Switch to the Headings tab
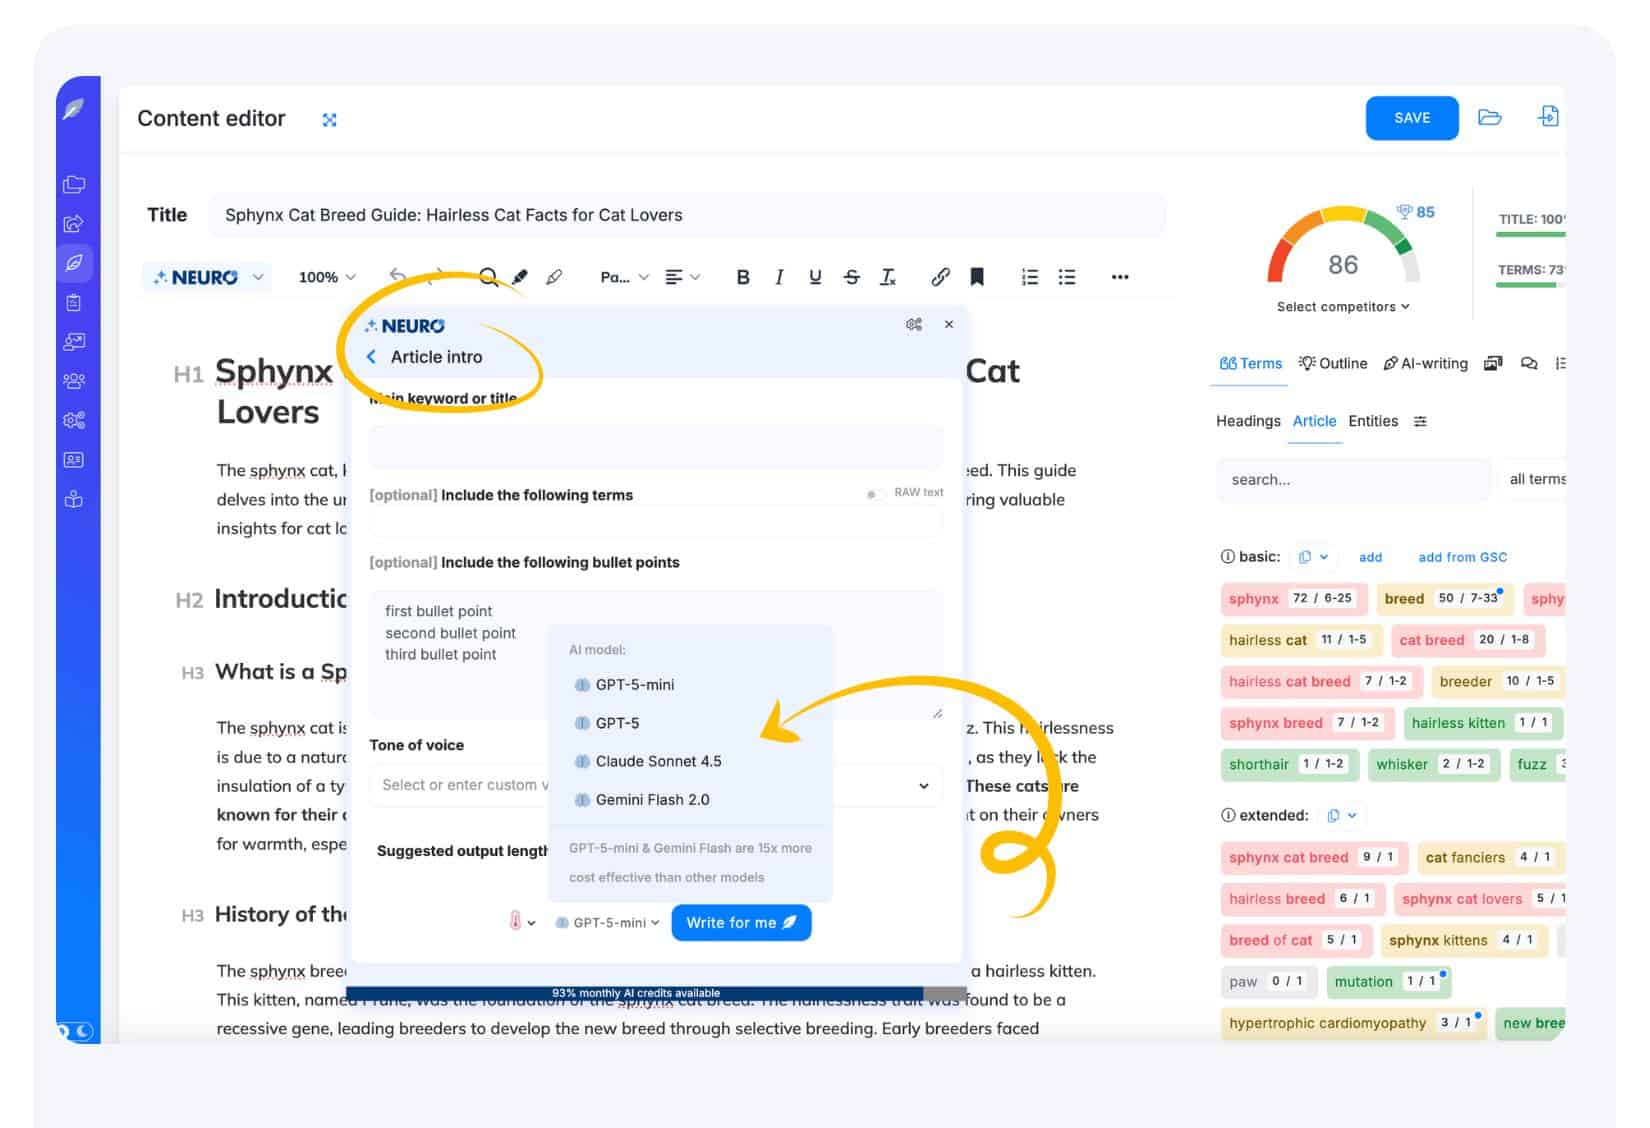Viewport: 1650px width, 1128px height. tap(1248, 421)
